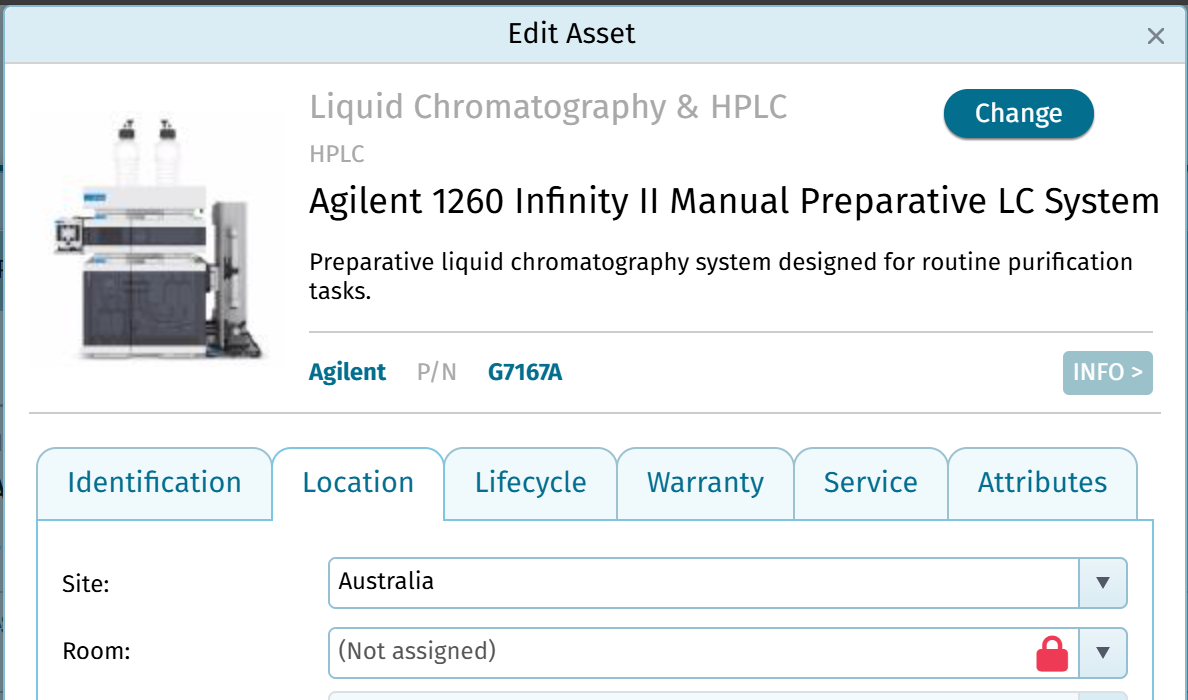
Task: Click the P/N label
Action: point(436,372)
